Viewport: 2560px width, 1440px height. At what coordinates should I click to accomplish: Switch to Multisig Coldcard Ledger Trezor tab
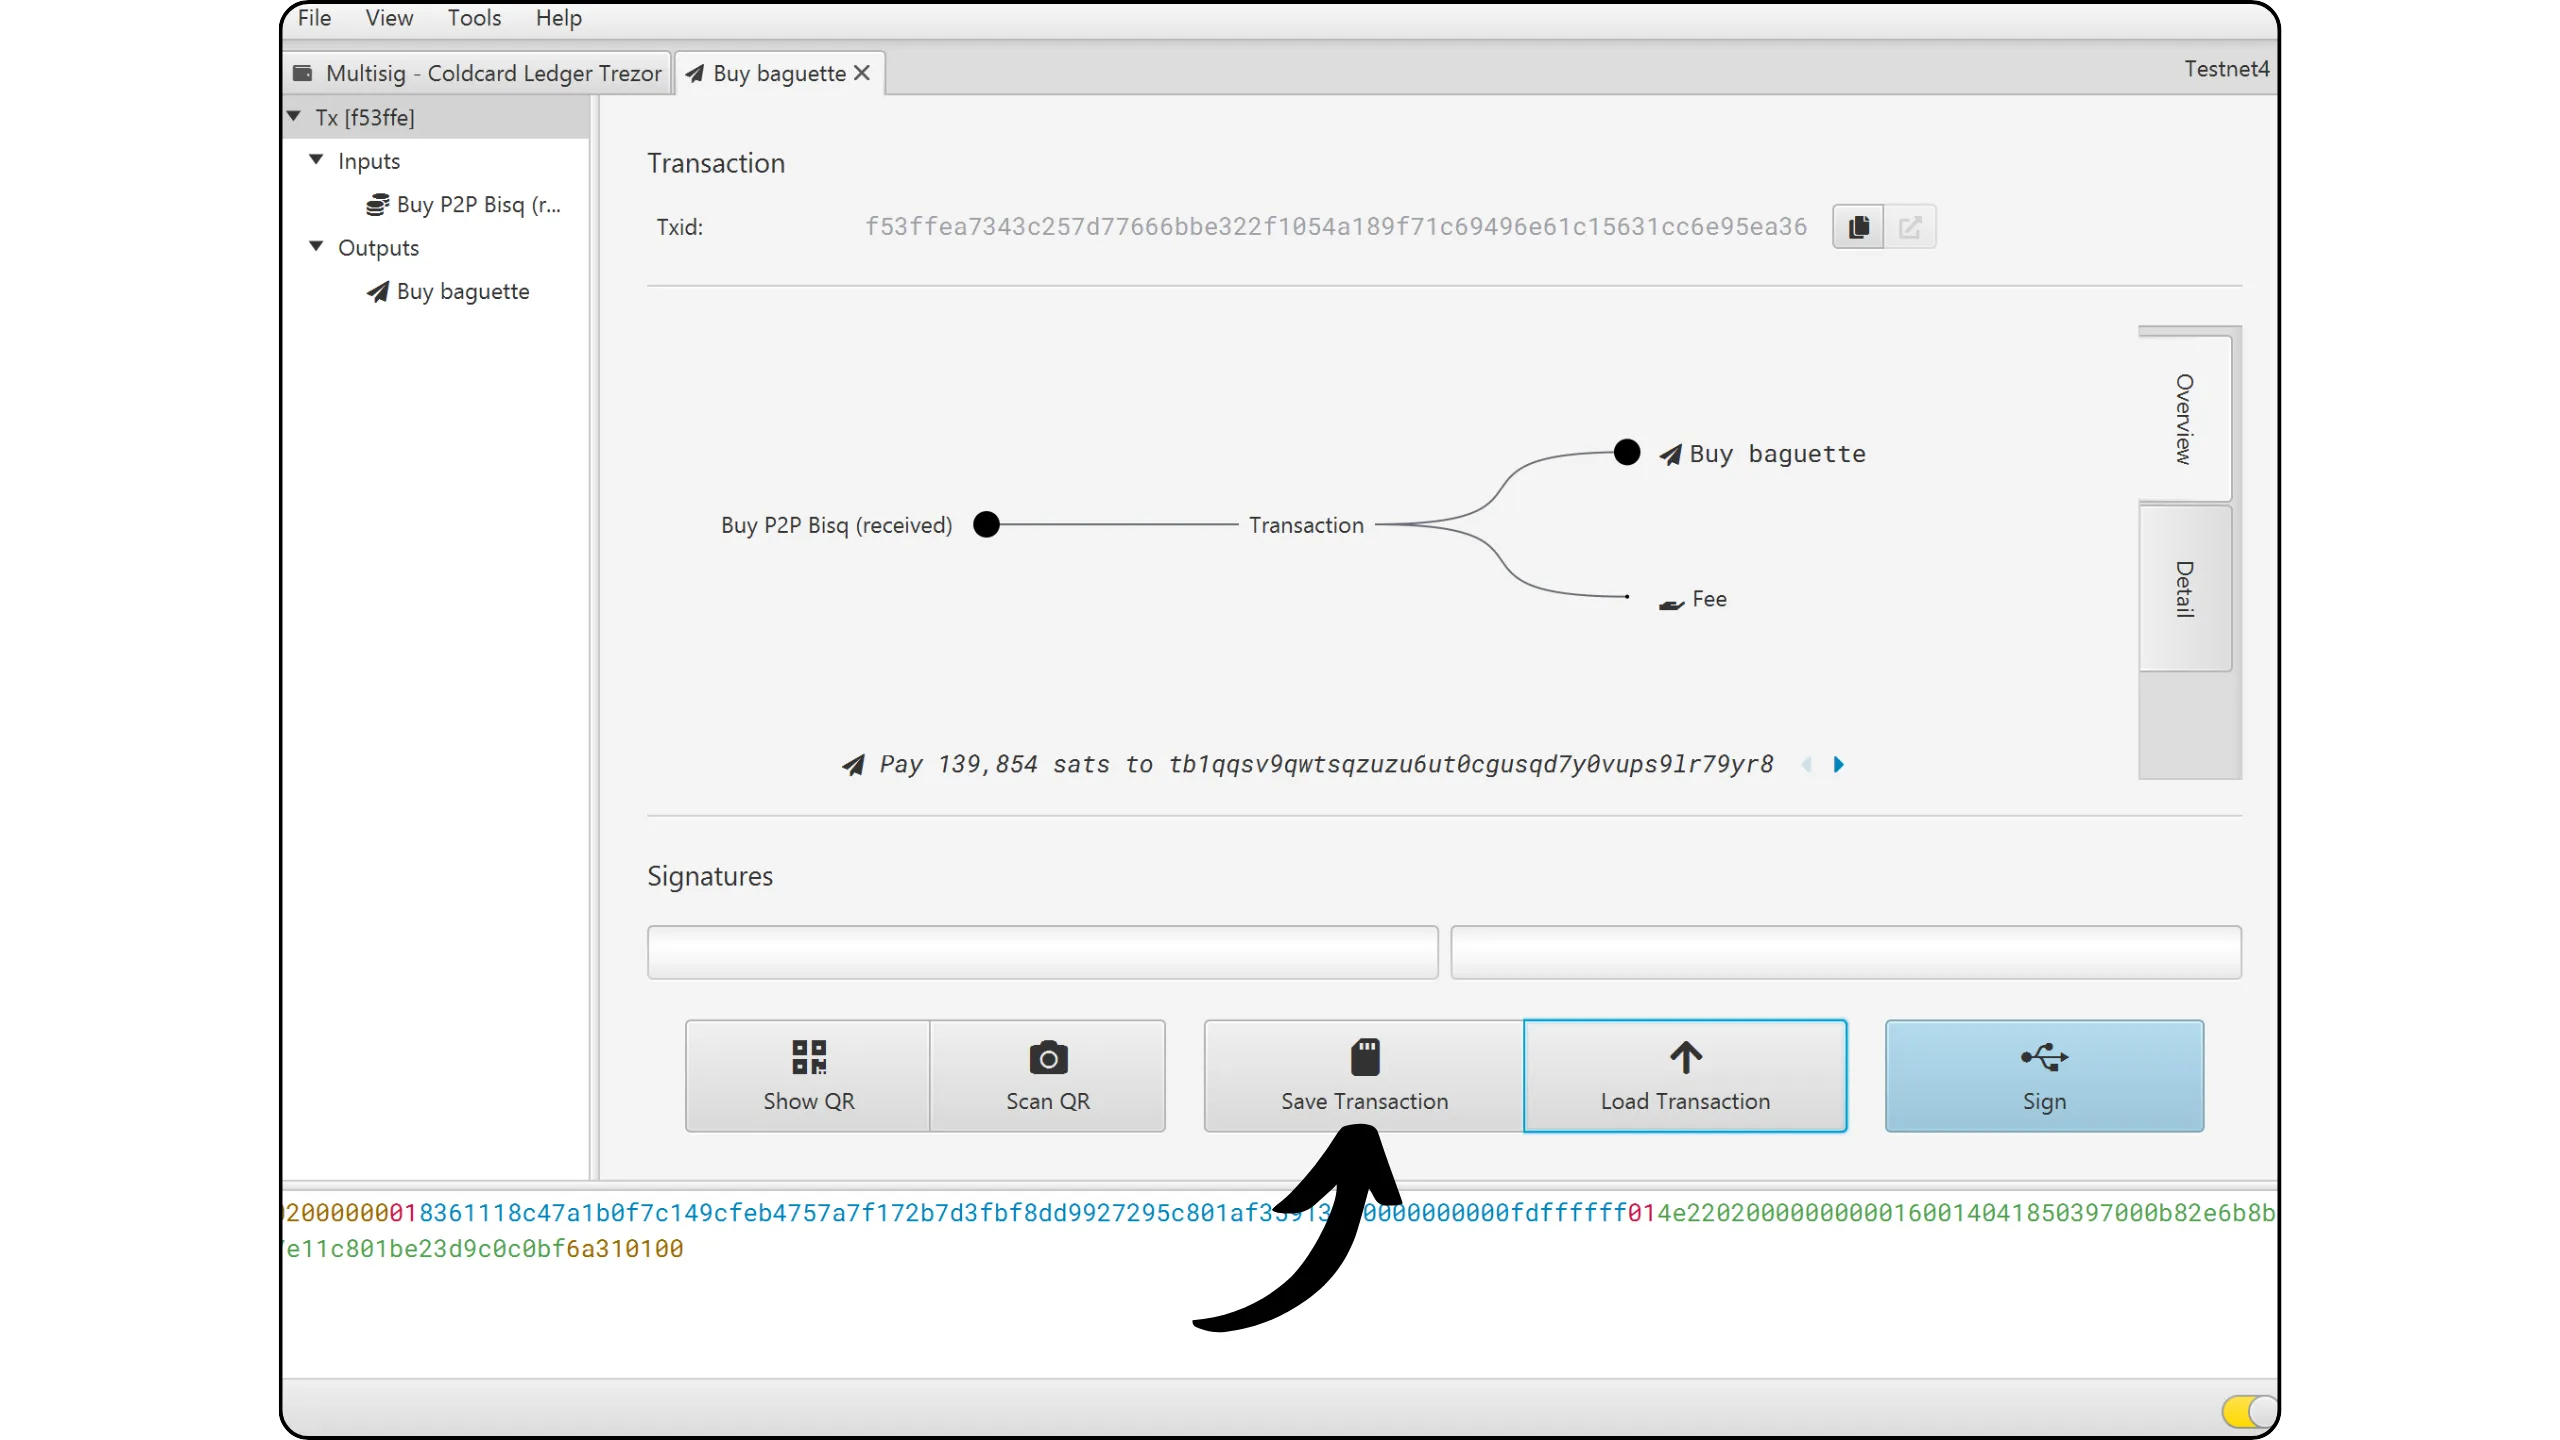click(x=478, y=73)
